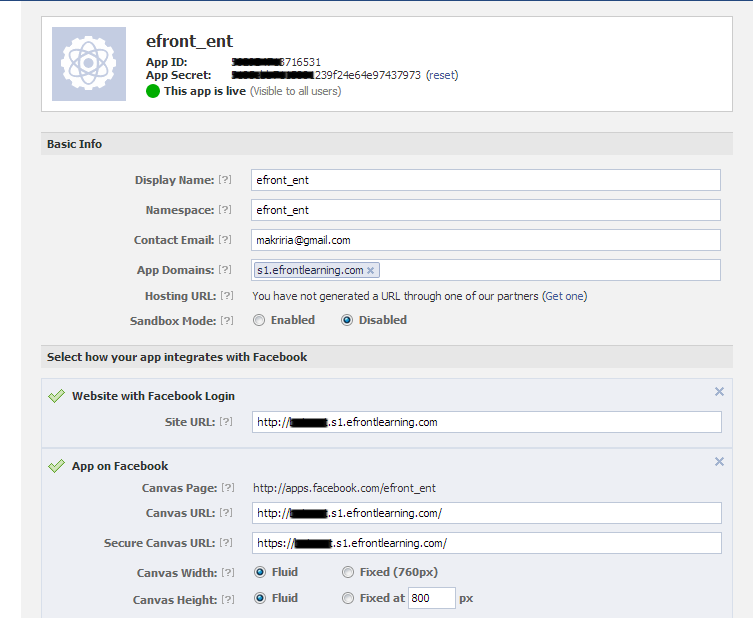Click the App Secret value

click(326, 75)
